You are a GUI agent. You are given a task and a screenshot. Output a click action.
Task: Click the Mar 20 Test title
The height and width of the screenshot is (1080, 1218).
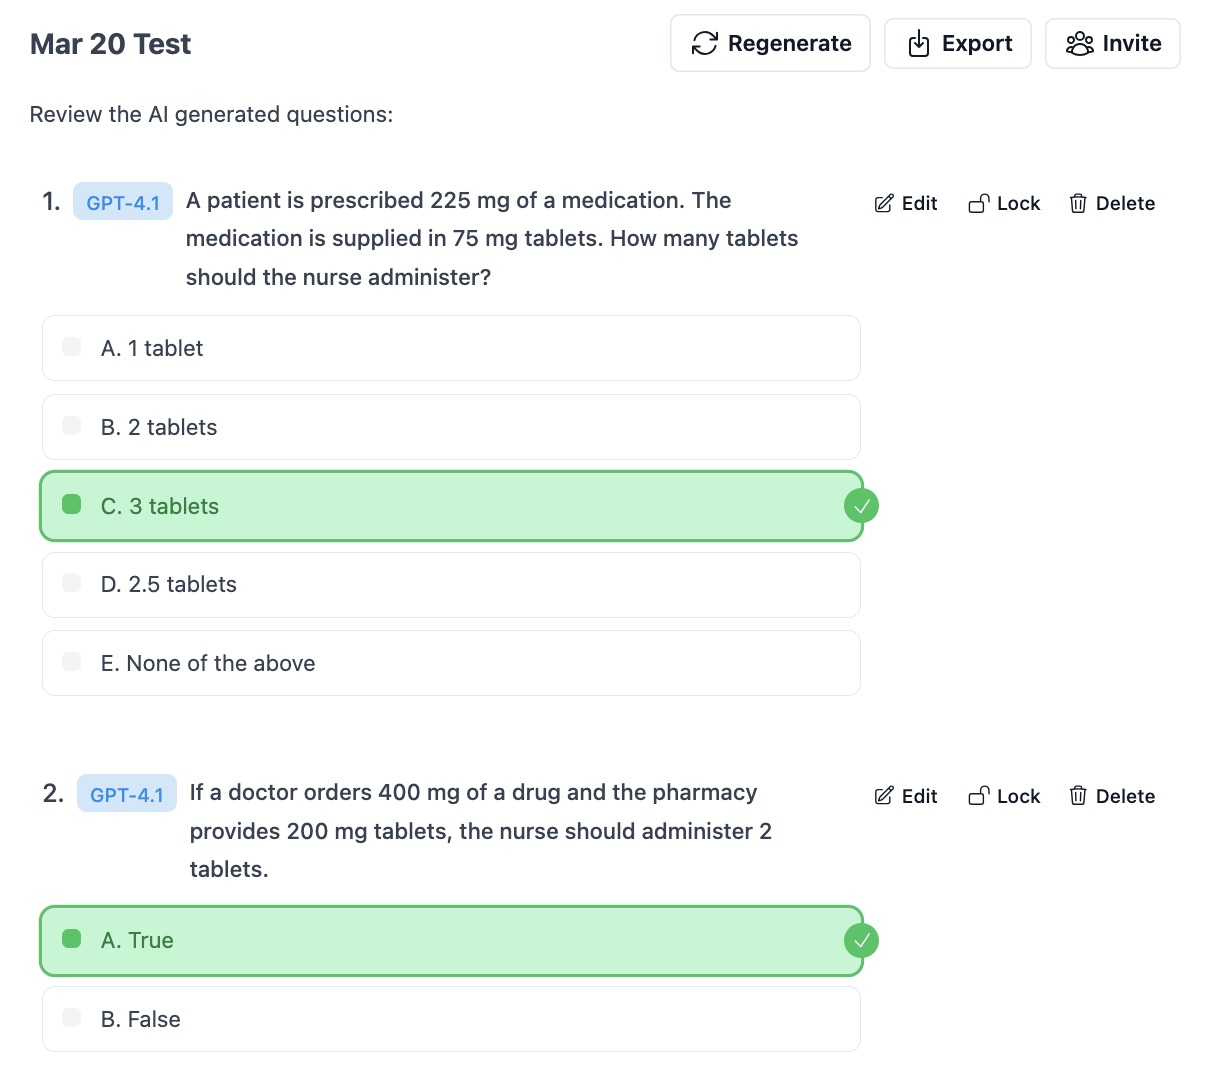click(x=111, y=44)
